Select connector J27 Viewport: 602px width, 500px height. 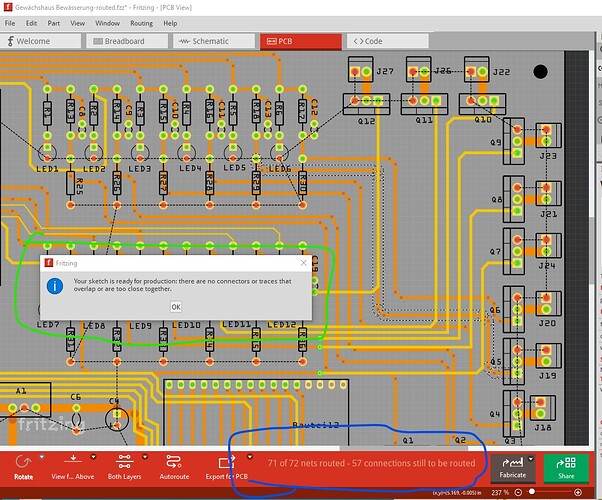click(x=361, y=69)
